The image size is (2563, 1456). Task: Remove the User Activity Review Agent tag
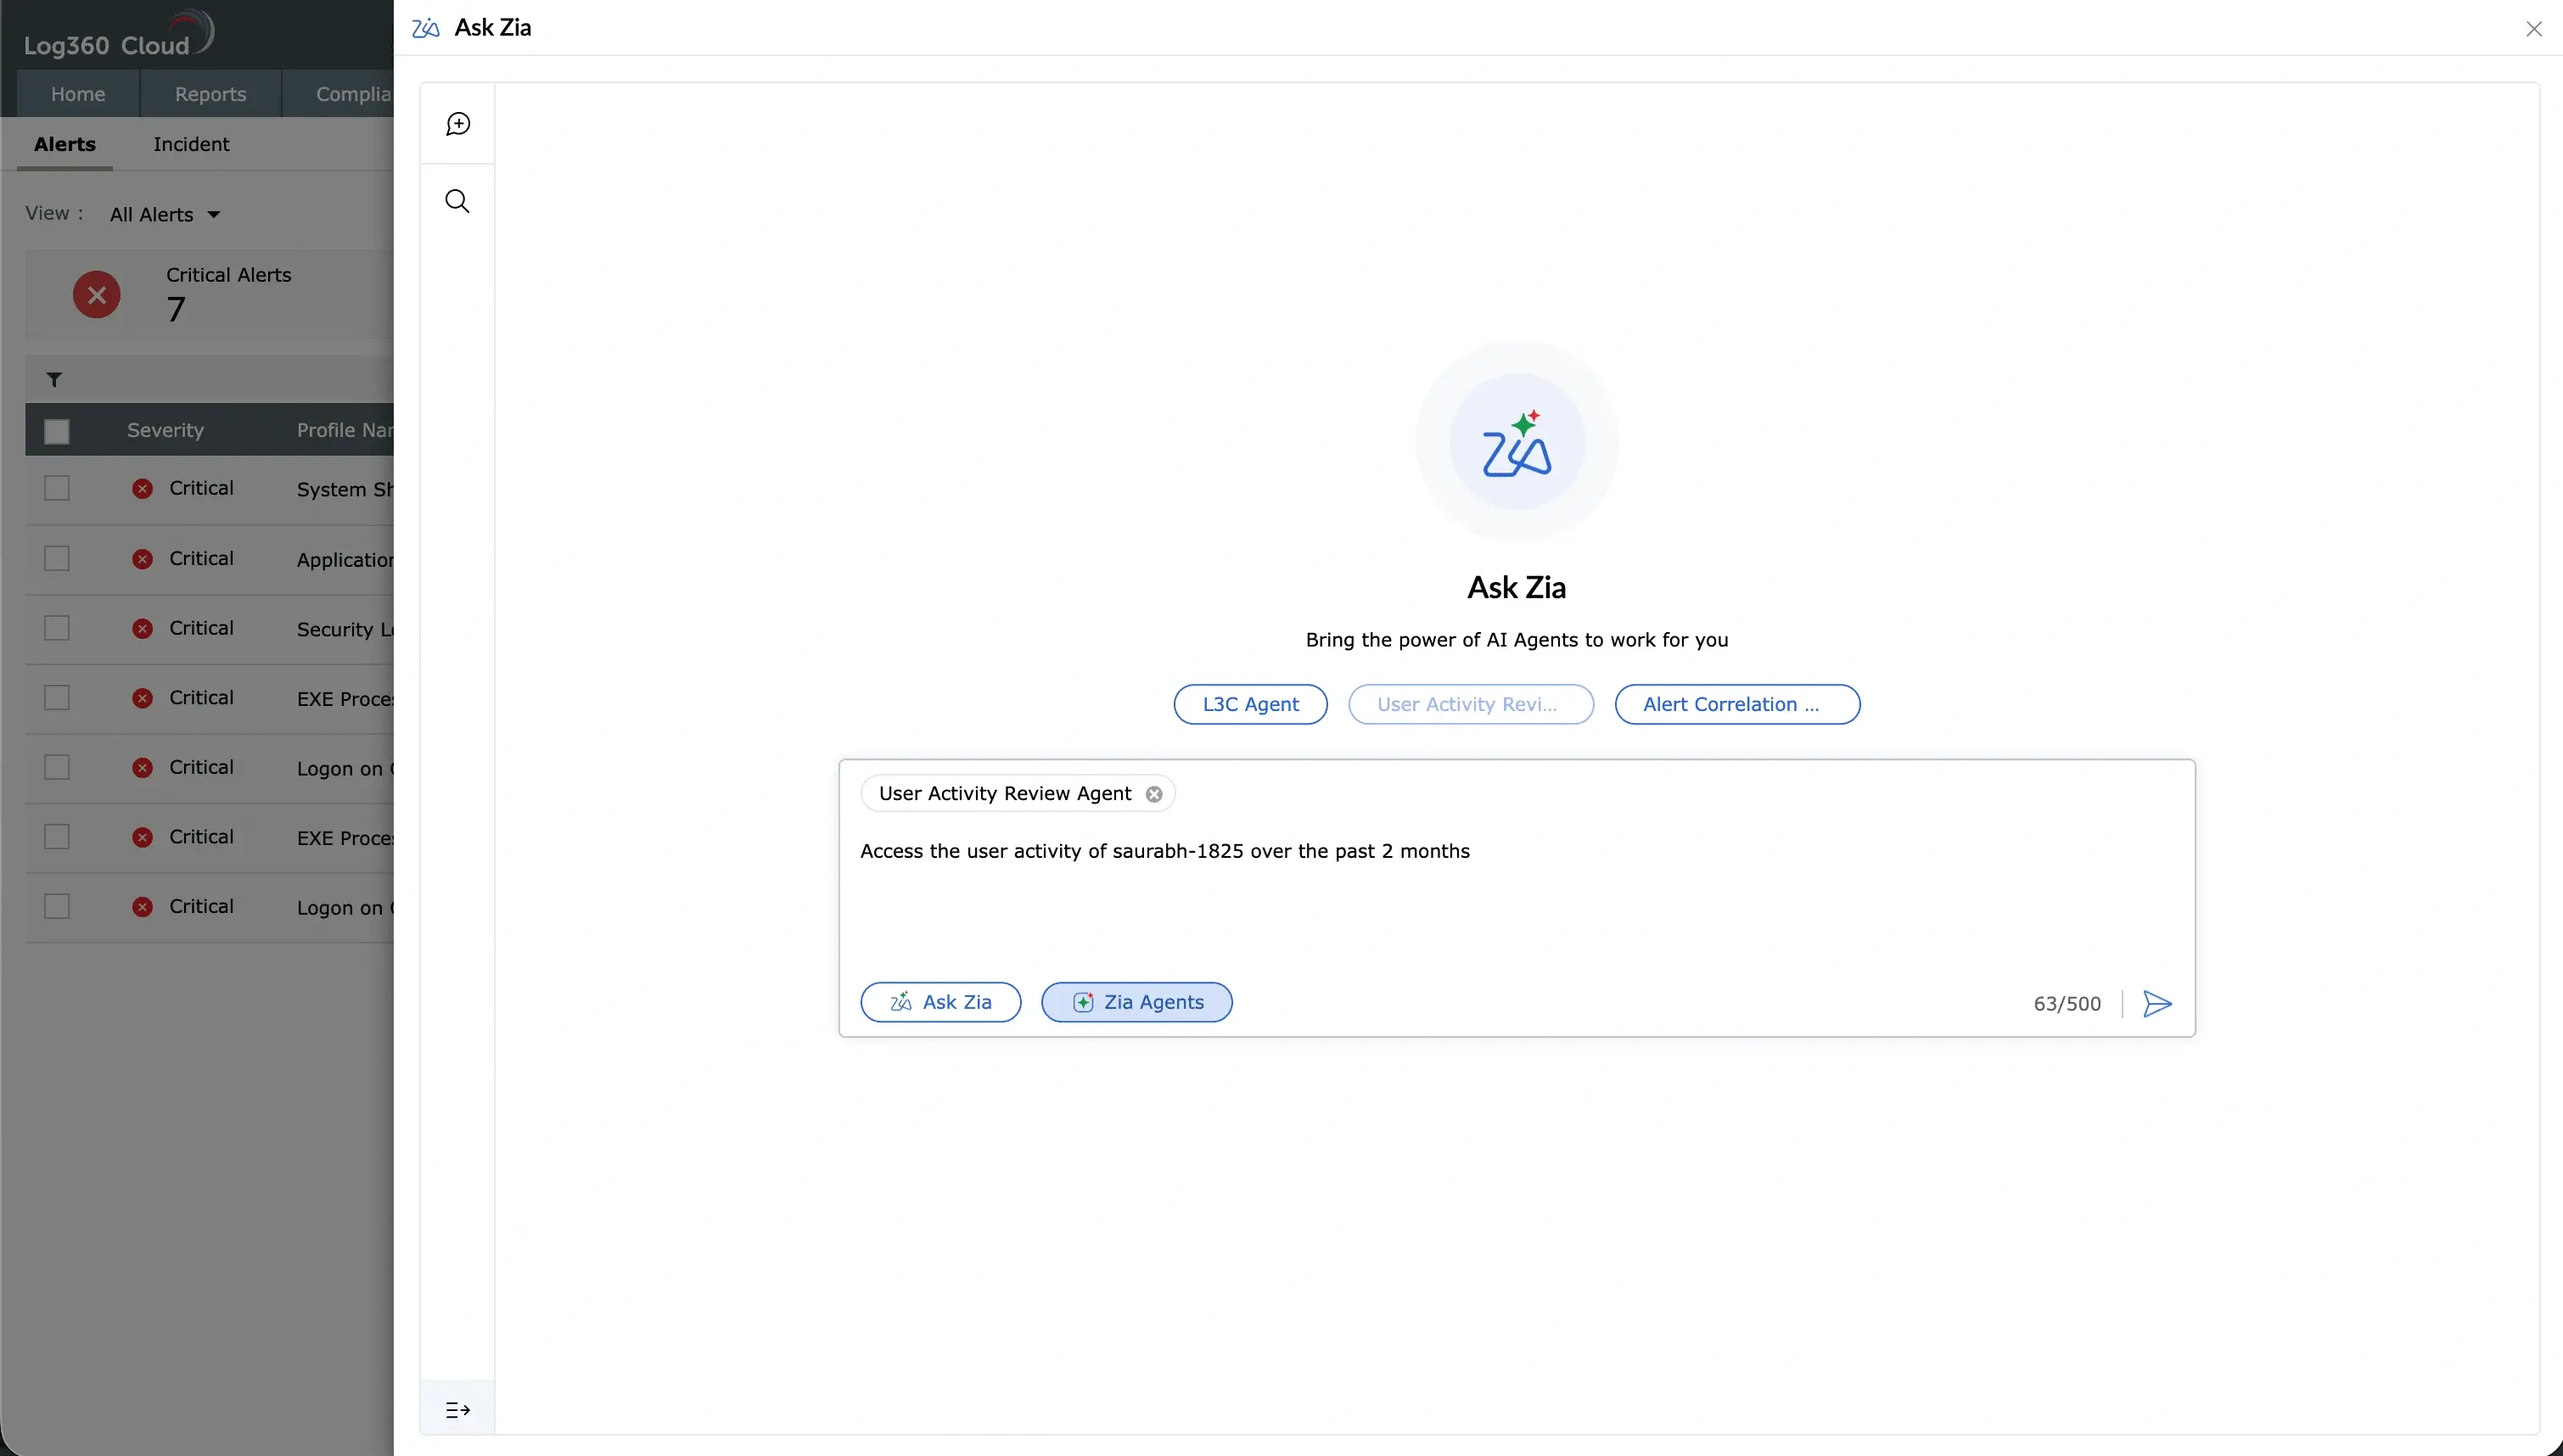click(x=1154, y=794)
